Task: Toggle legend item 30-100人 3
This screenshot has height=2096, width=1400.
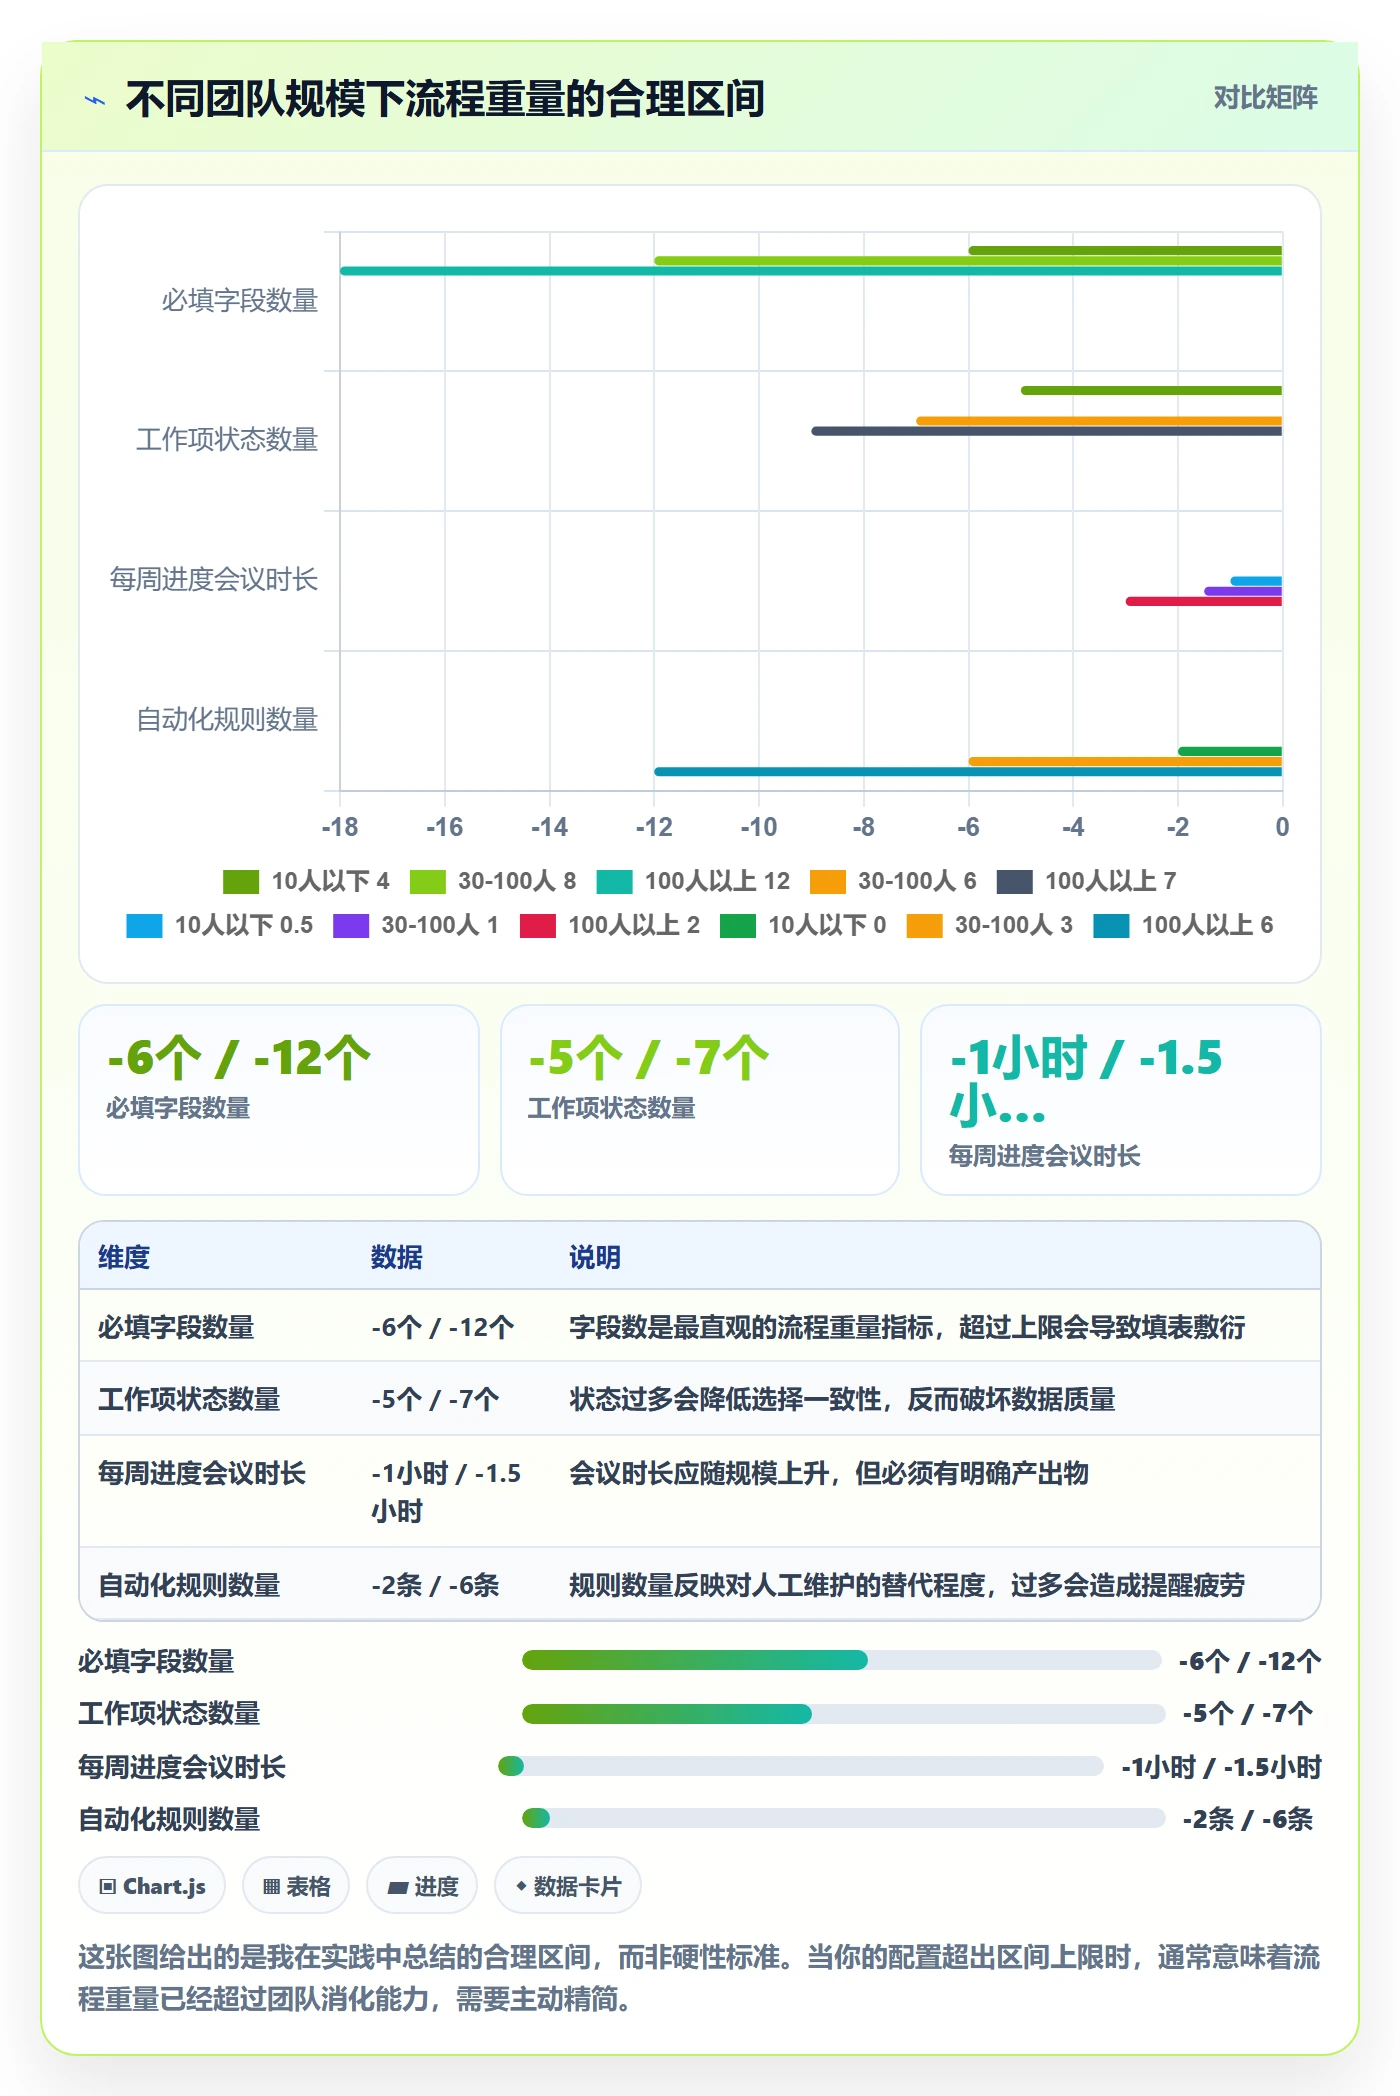Action: [990, 925]
